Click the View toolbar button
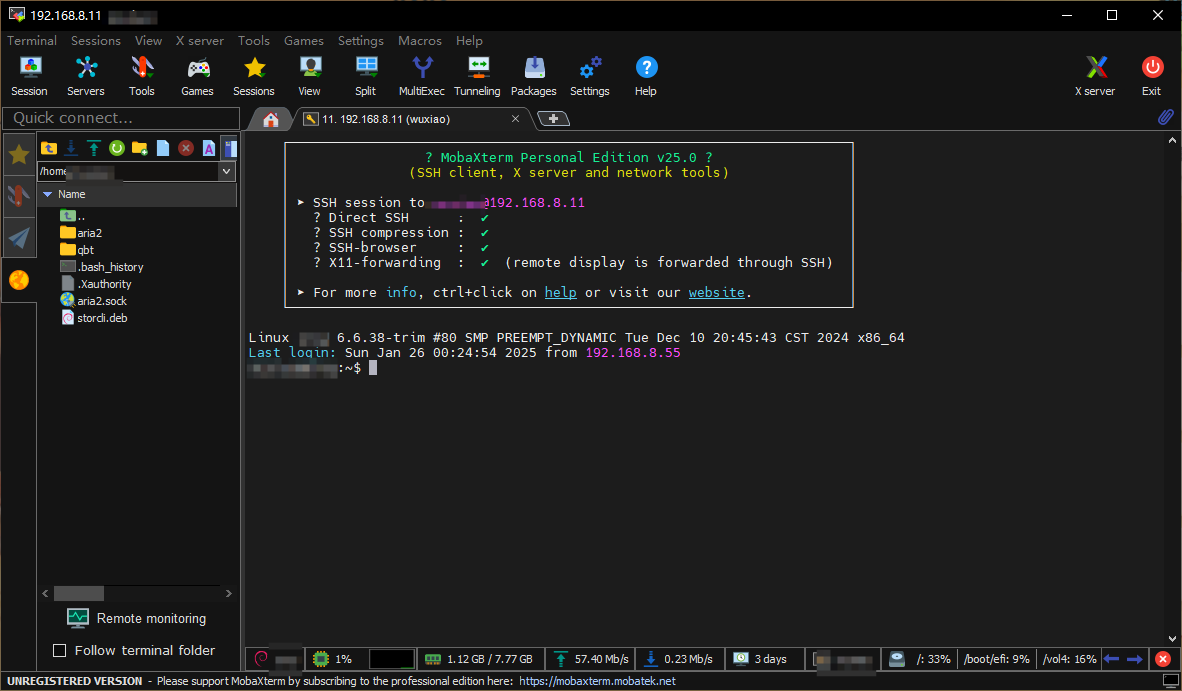 pos(310,76)
